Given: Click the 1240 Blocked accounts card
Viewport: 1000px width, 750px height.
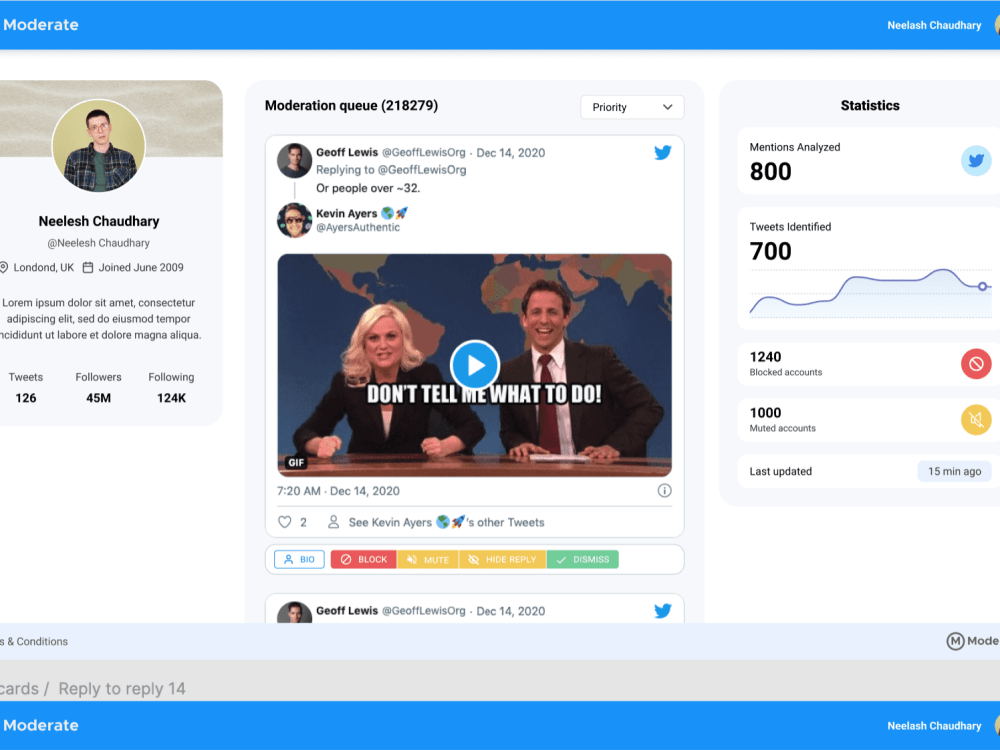Looking at the screenshot, I should [867, 364].
